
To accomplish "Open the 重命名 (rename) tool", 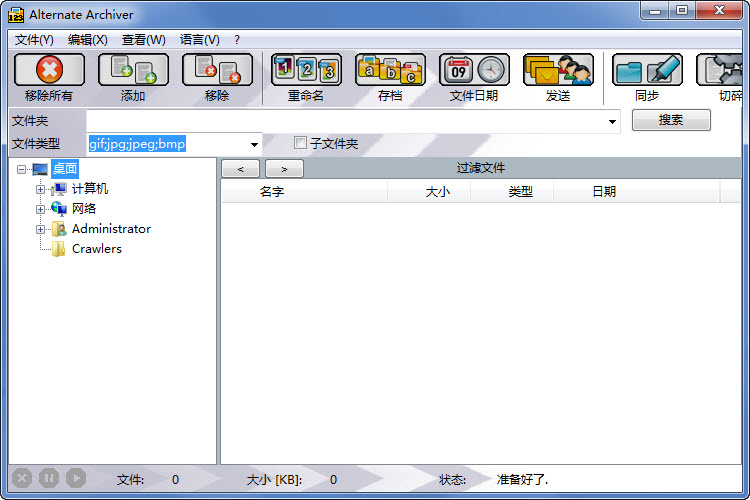I will tap(306, 70).
